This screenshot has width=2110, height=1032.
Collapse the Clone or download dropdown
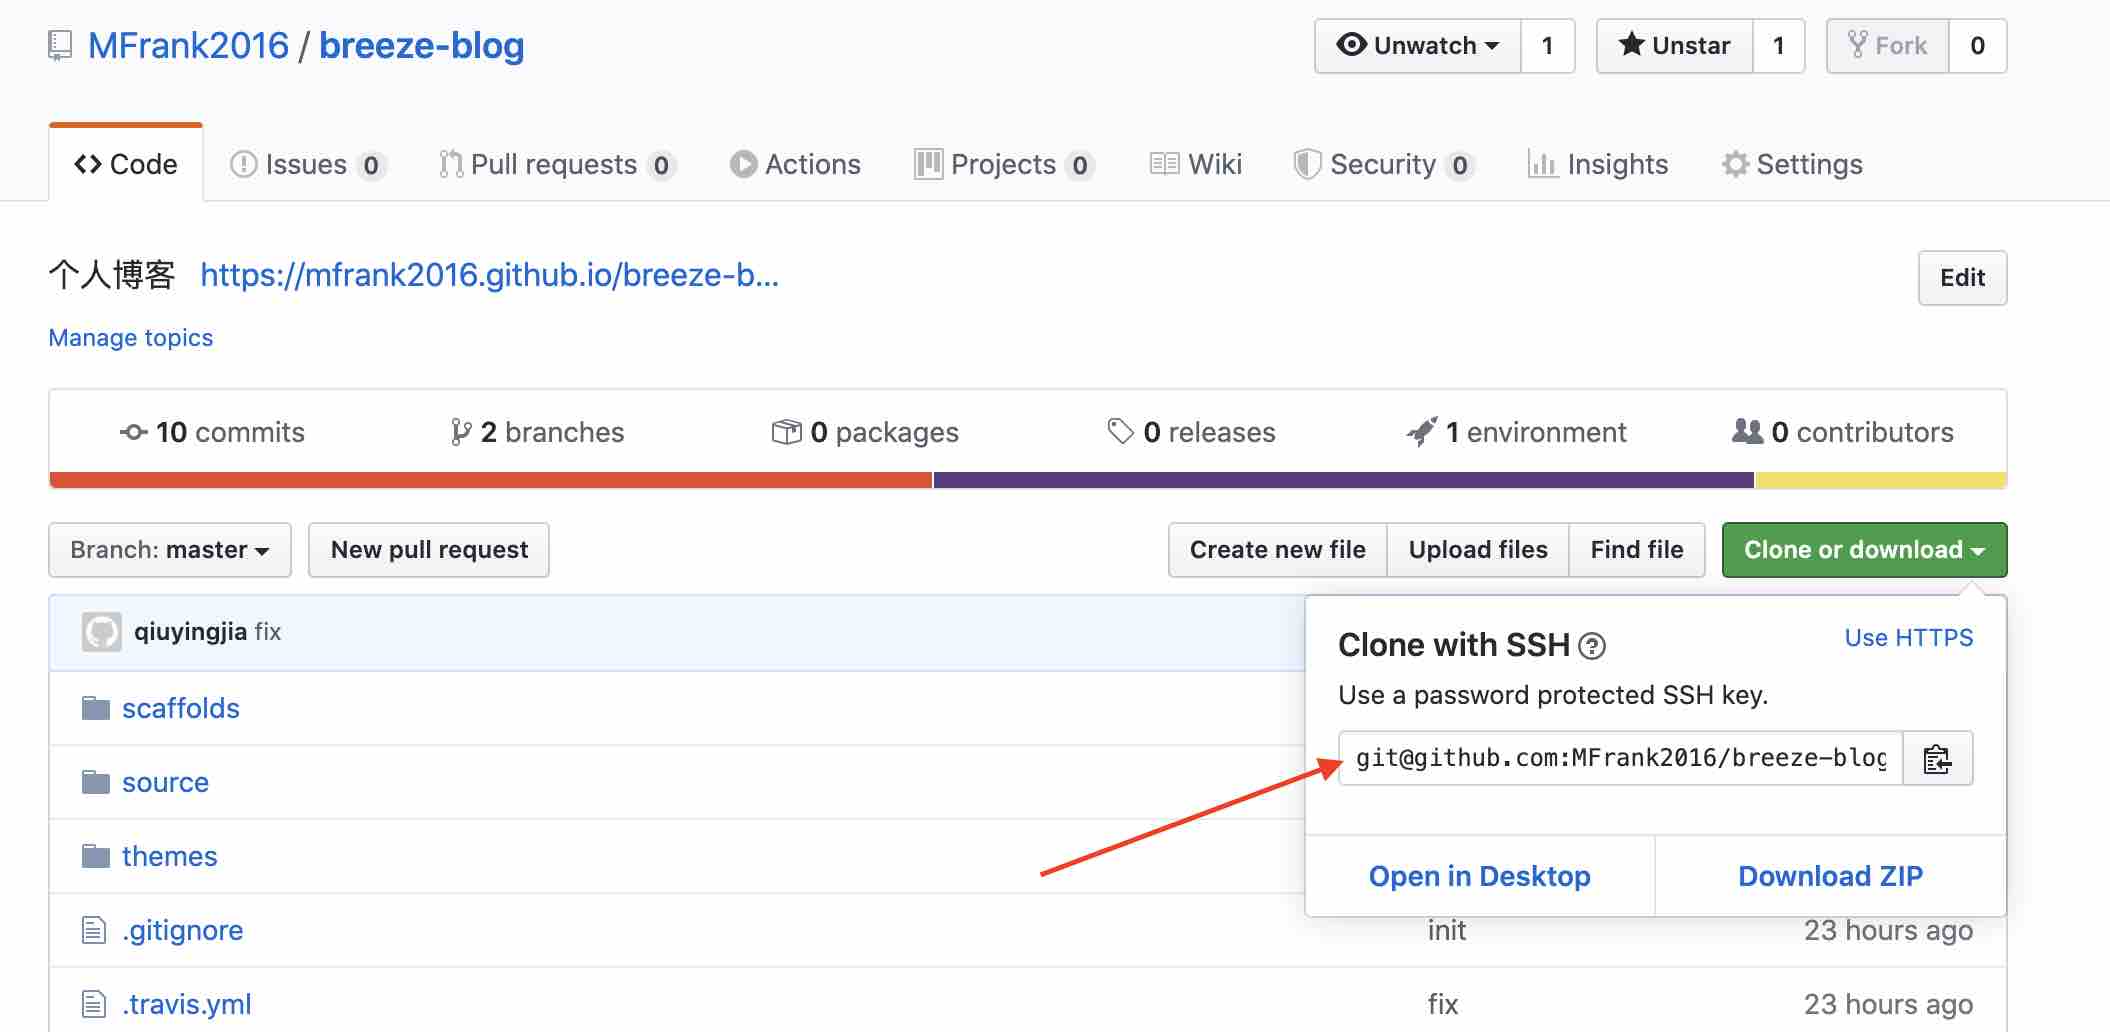tap(1863, 550)
